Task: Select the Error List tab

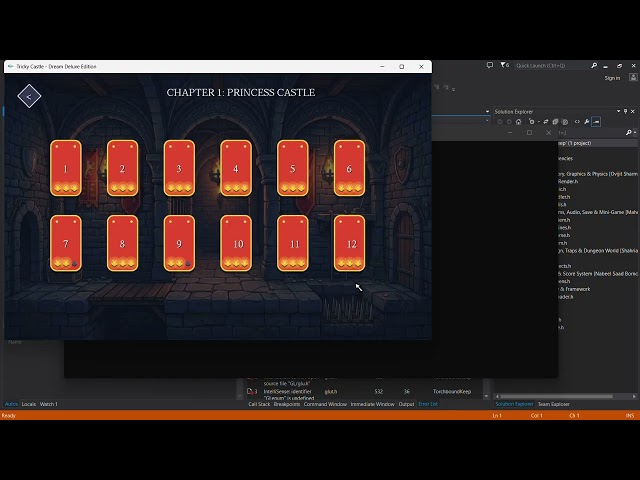Action: [x=428, y=404]
